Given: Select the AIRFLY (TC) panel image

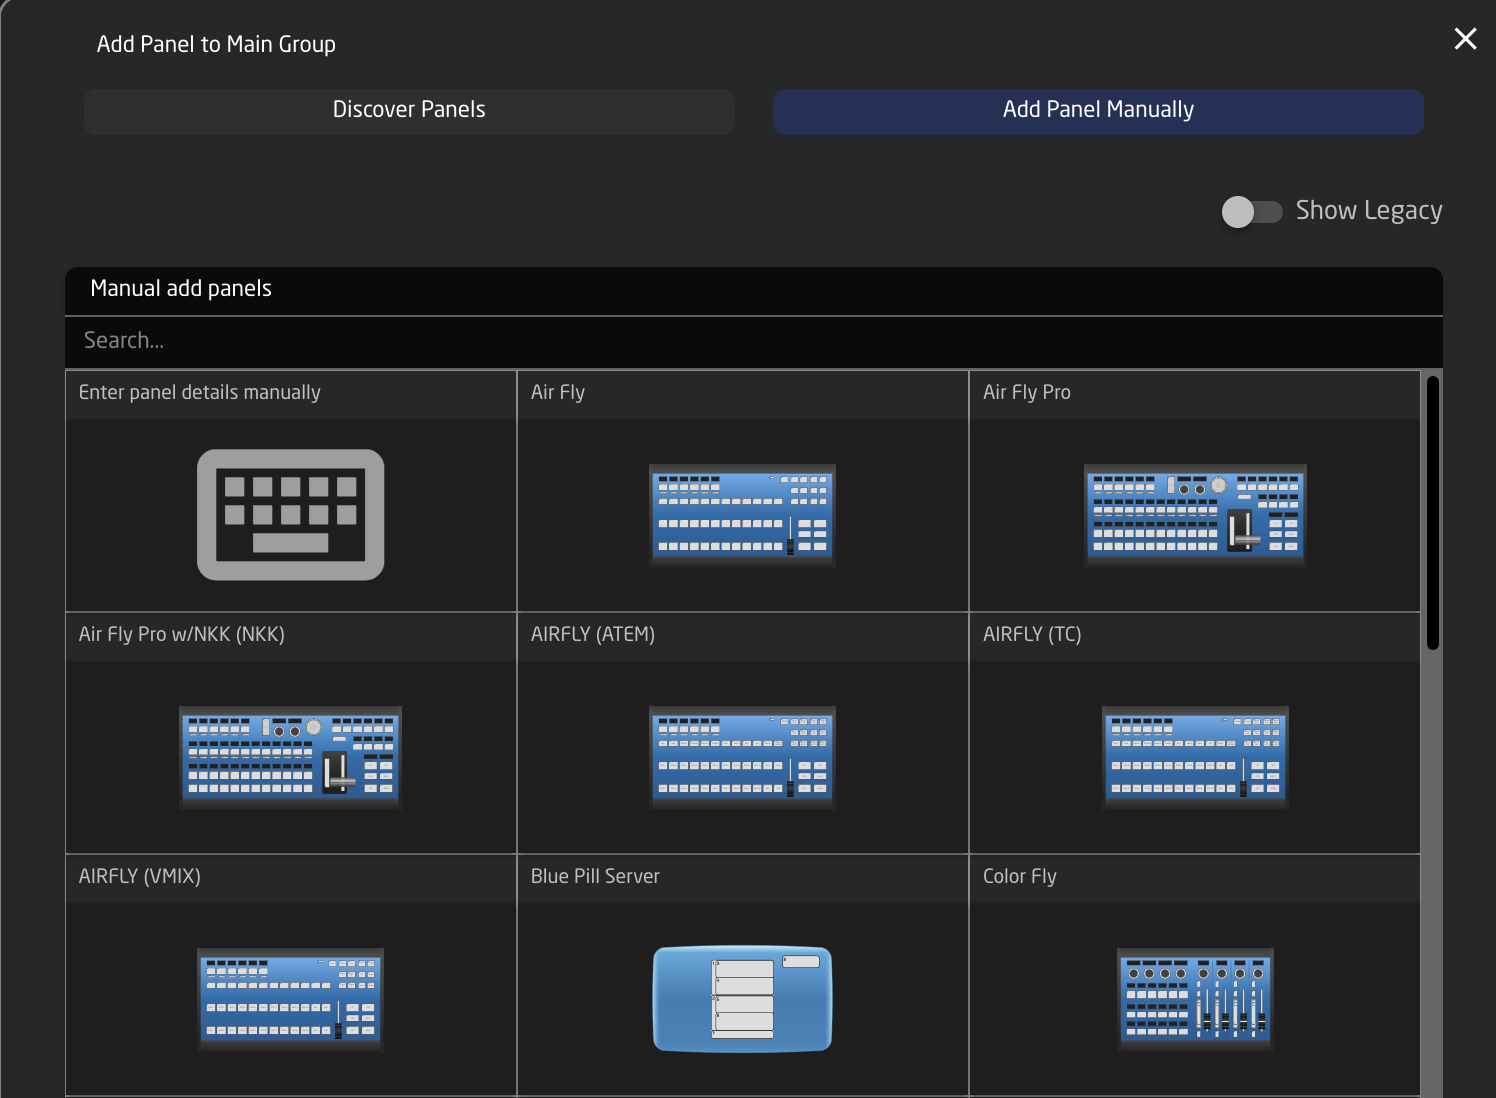Looking at the screenshot, I should click(1195, 757).
